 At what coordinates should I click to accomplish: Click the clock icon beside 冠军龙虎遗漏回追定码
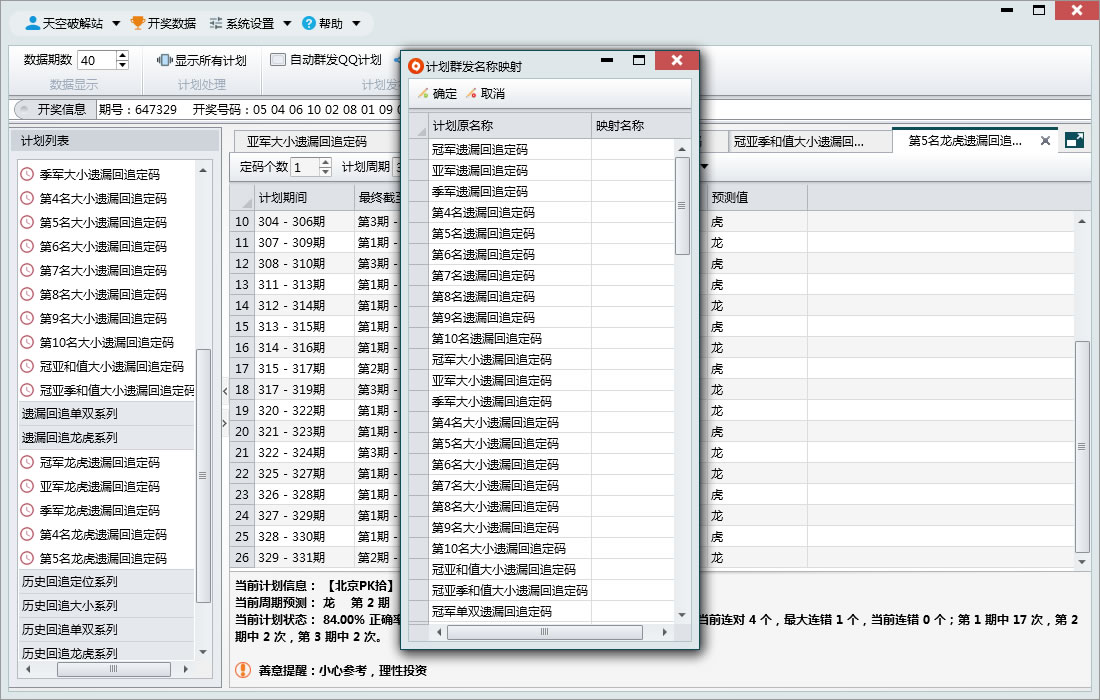[27, 463]
